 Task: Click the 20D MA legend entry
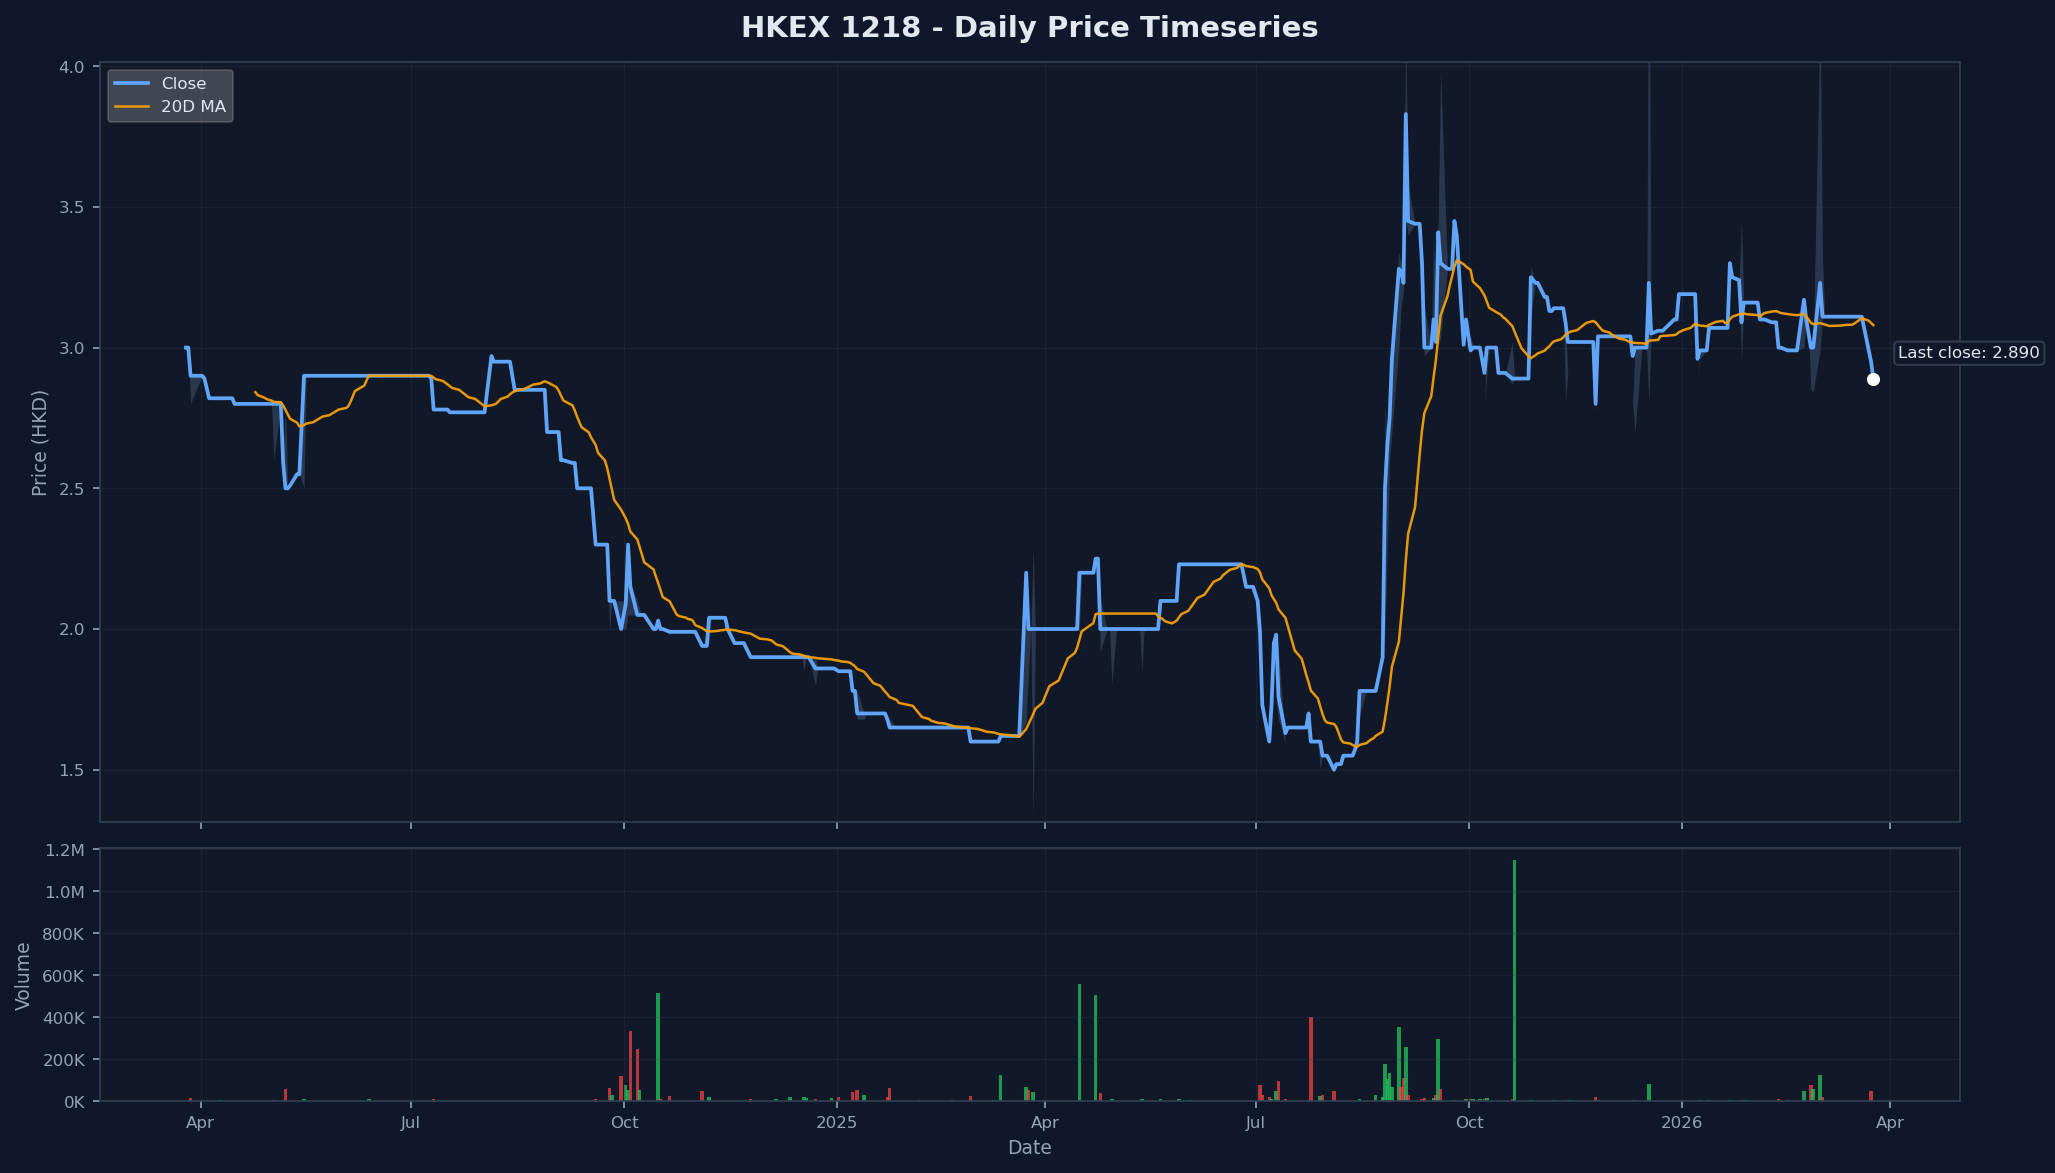pos(170,107)
